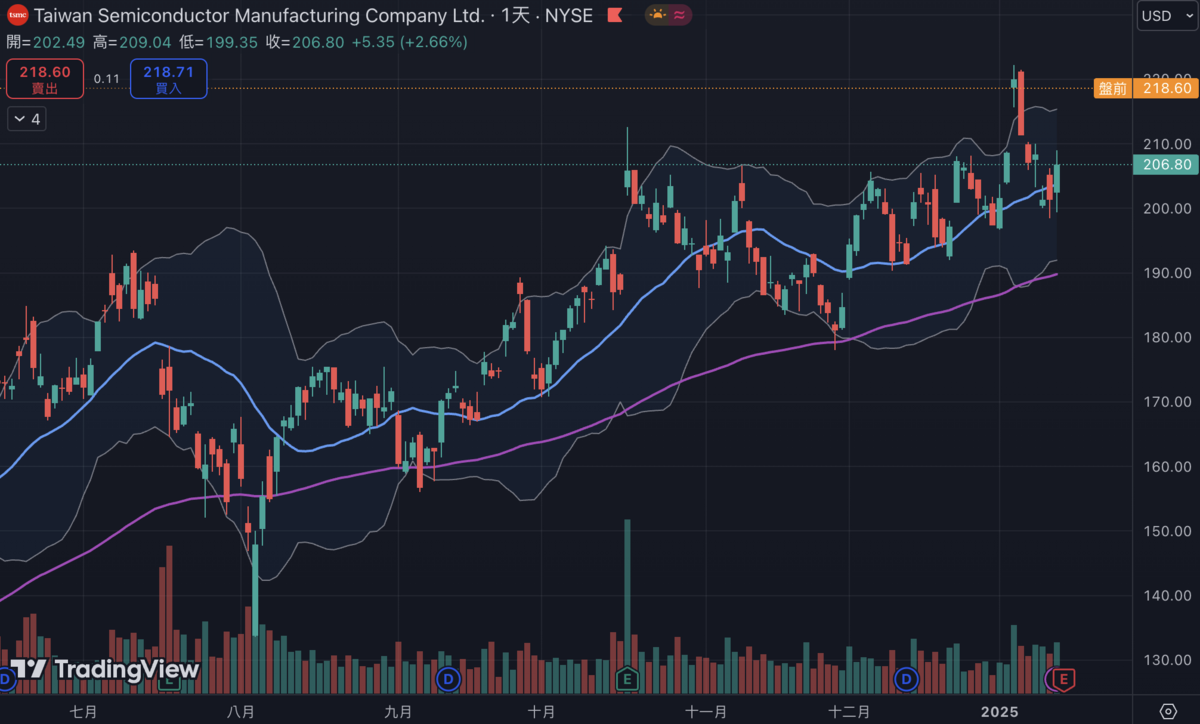
Task: Click the 140.00 price axis label
Action: 1166,596
